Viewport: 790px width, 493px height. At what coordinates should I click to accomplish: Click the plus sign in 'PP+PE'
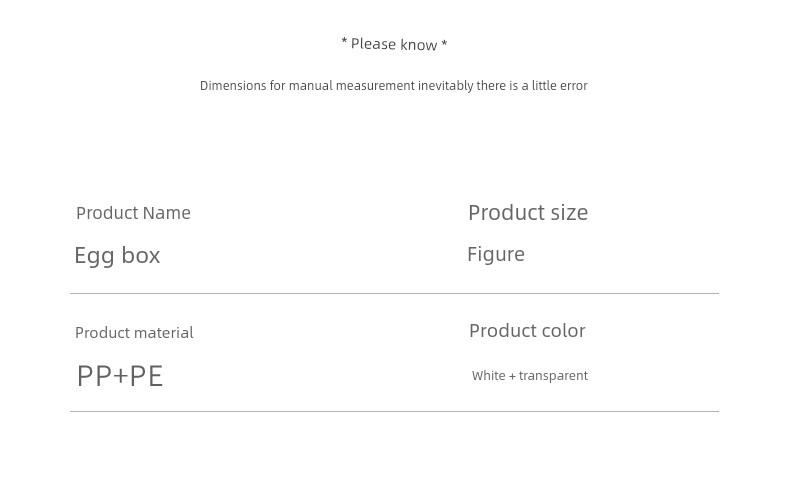pos(120,377)
